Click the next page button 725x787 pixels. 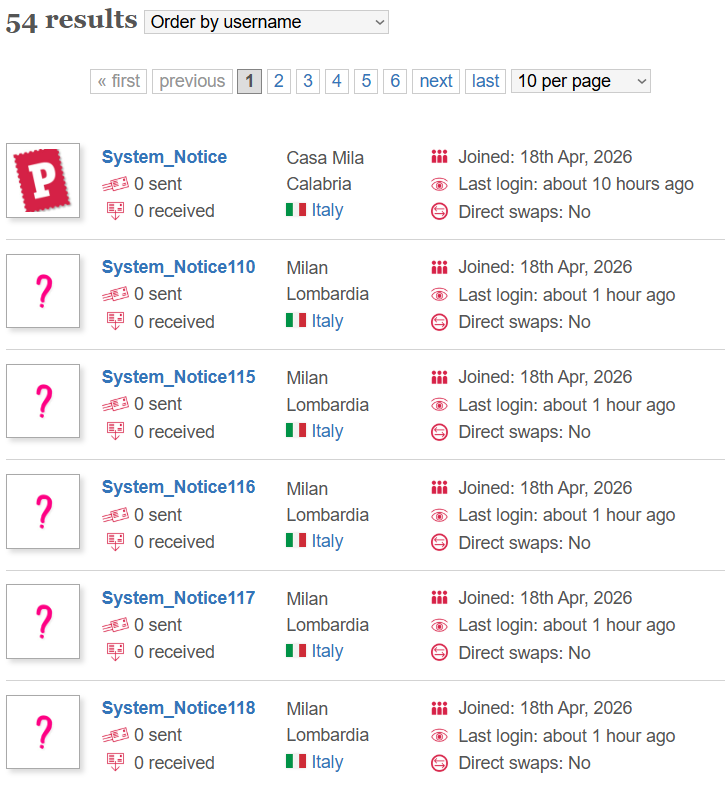(436, 81)
